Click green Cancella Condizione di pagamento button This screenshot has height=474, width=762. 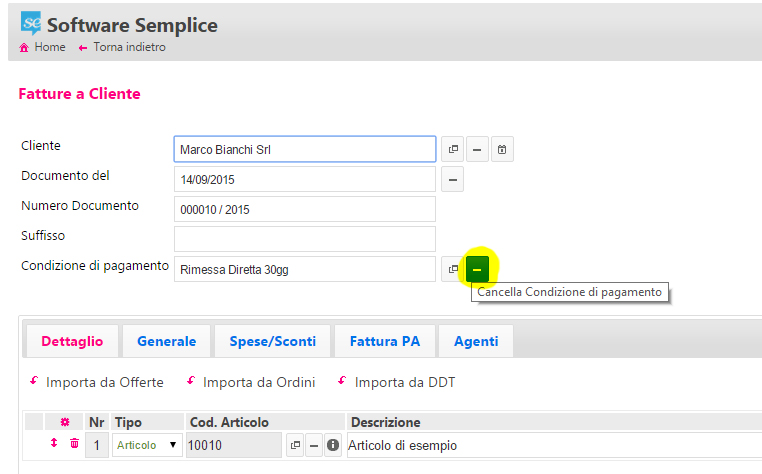[477, 269]
